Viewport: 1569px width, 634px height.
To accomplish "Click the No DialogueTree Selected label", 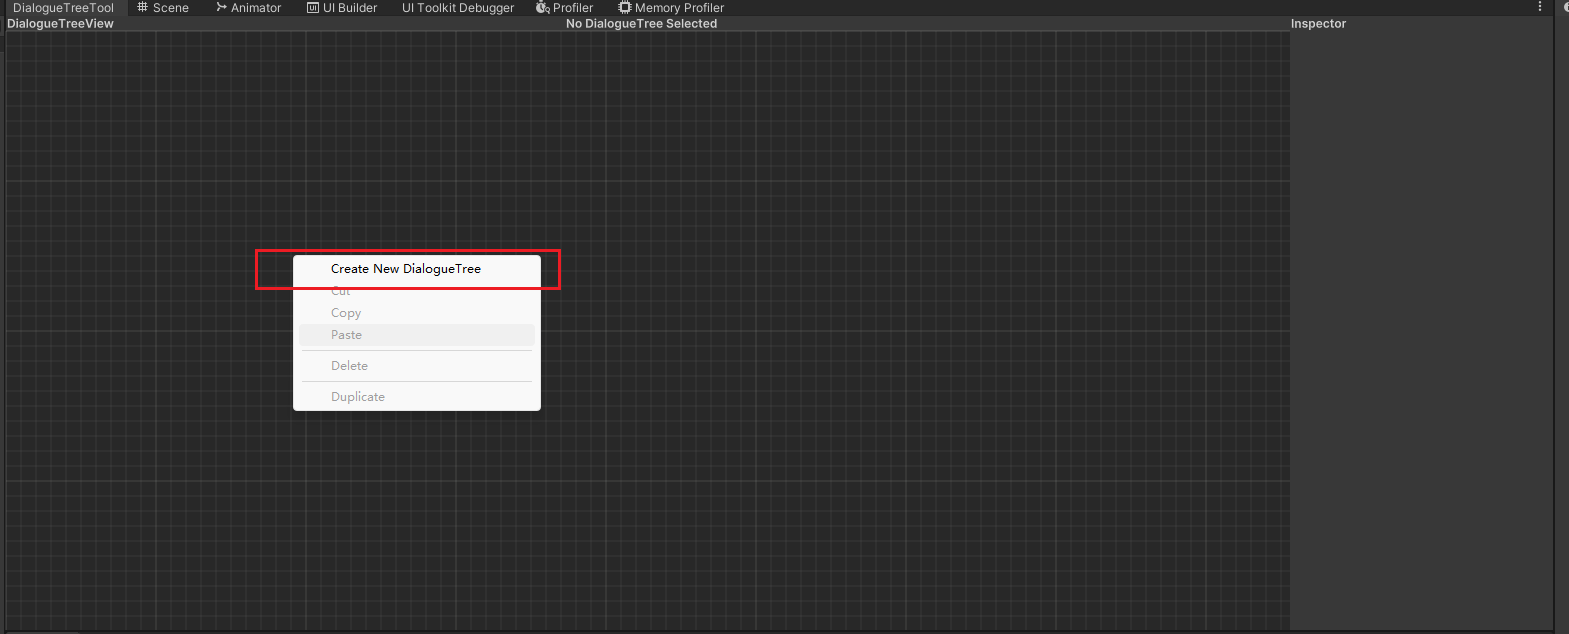I will 641,24.
